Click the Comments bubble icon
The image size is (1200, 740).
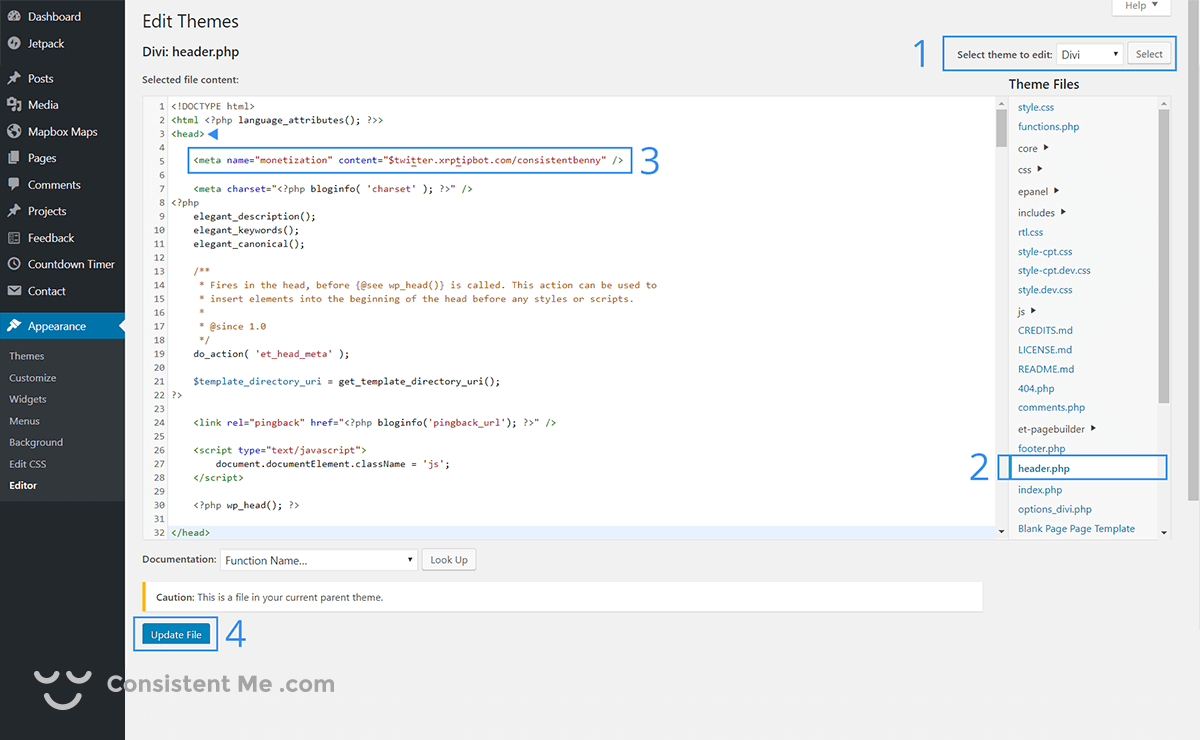coord(14,184)
